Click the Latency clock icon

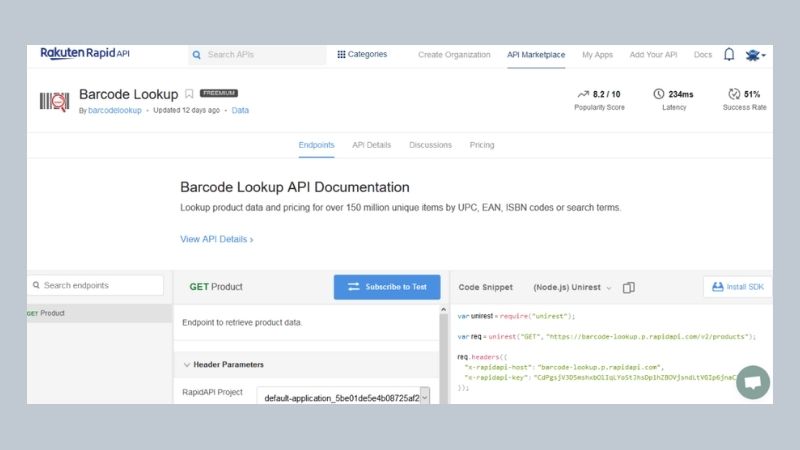click(x=659, y=94)
